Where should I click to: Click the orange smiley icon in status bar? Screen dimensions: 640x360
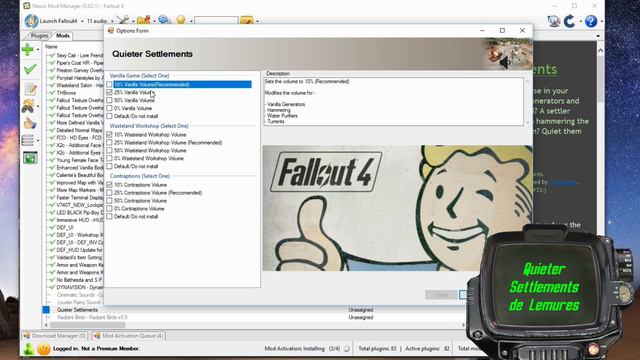point(44,349)
